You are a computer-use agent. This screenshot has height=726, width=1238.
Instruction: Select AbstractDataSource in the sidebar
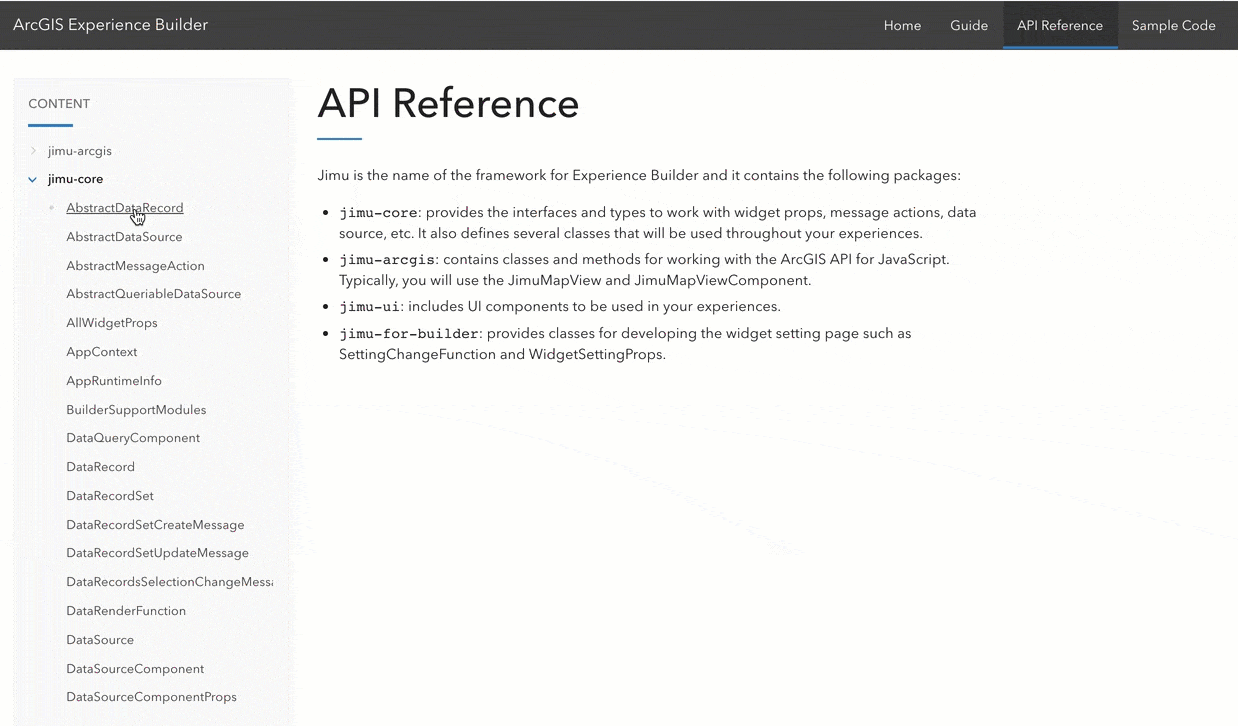click(x=124, y=237)
